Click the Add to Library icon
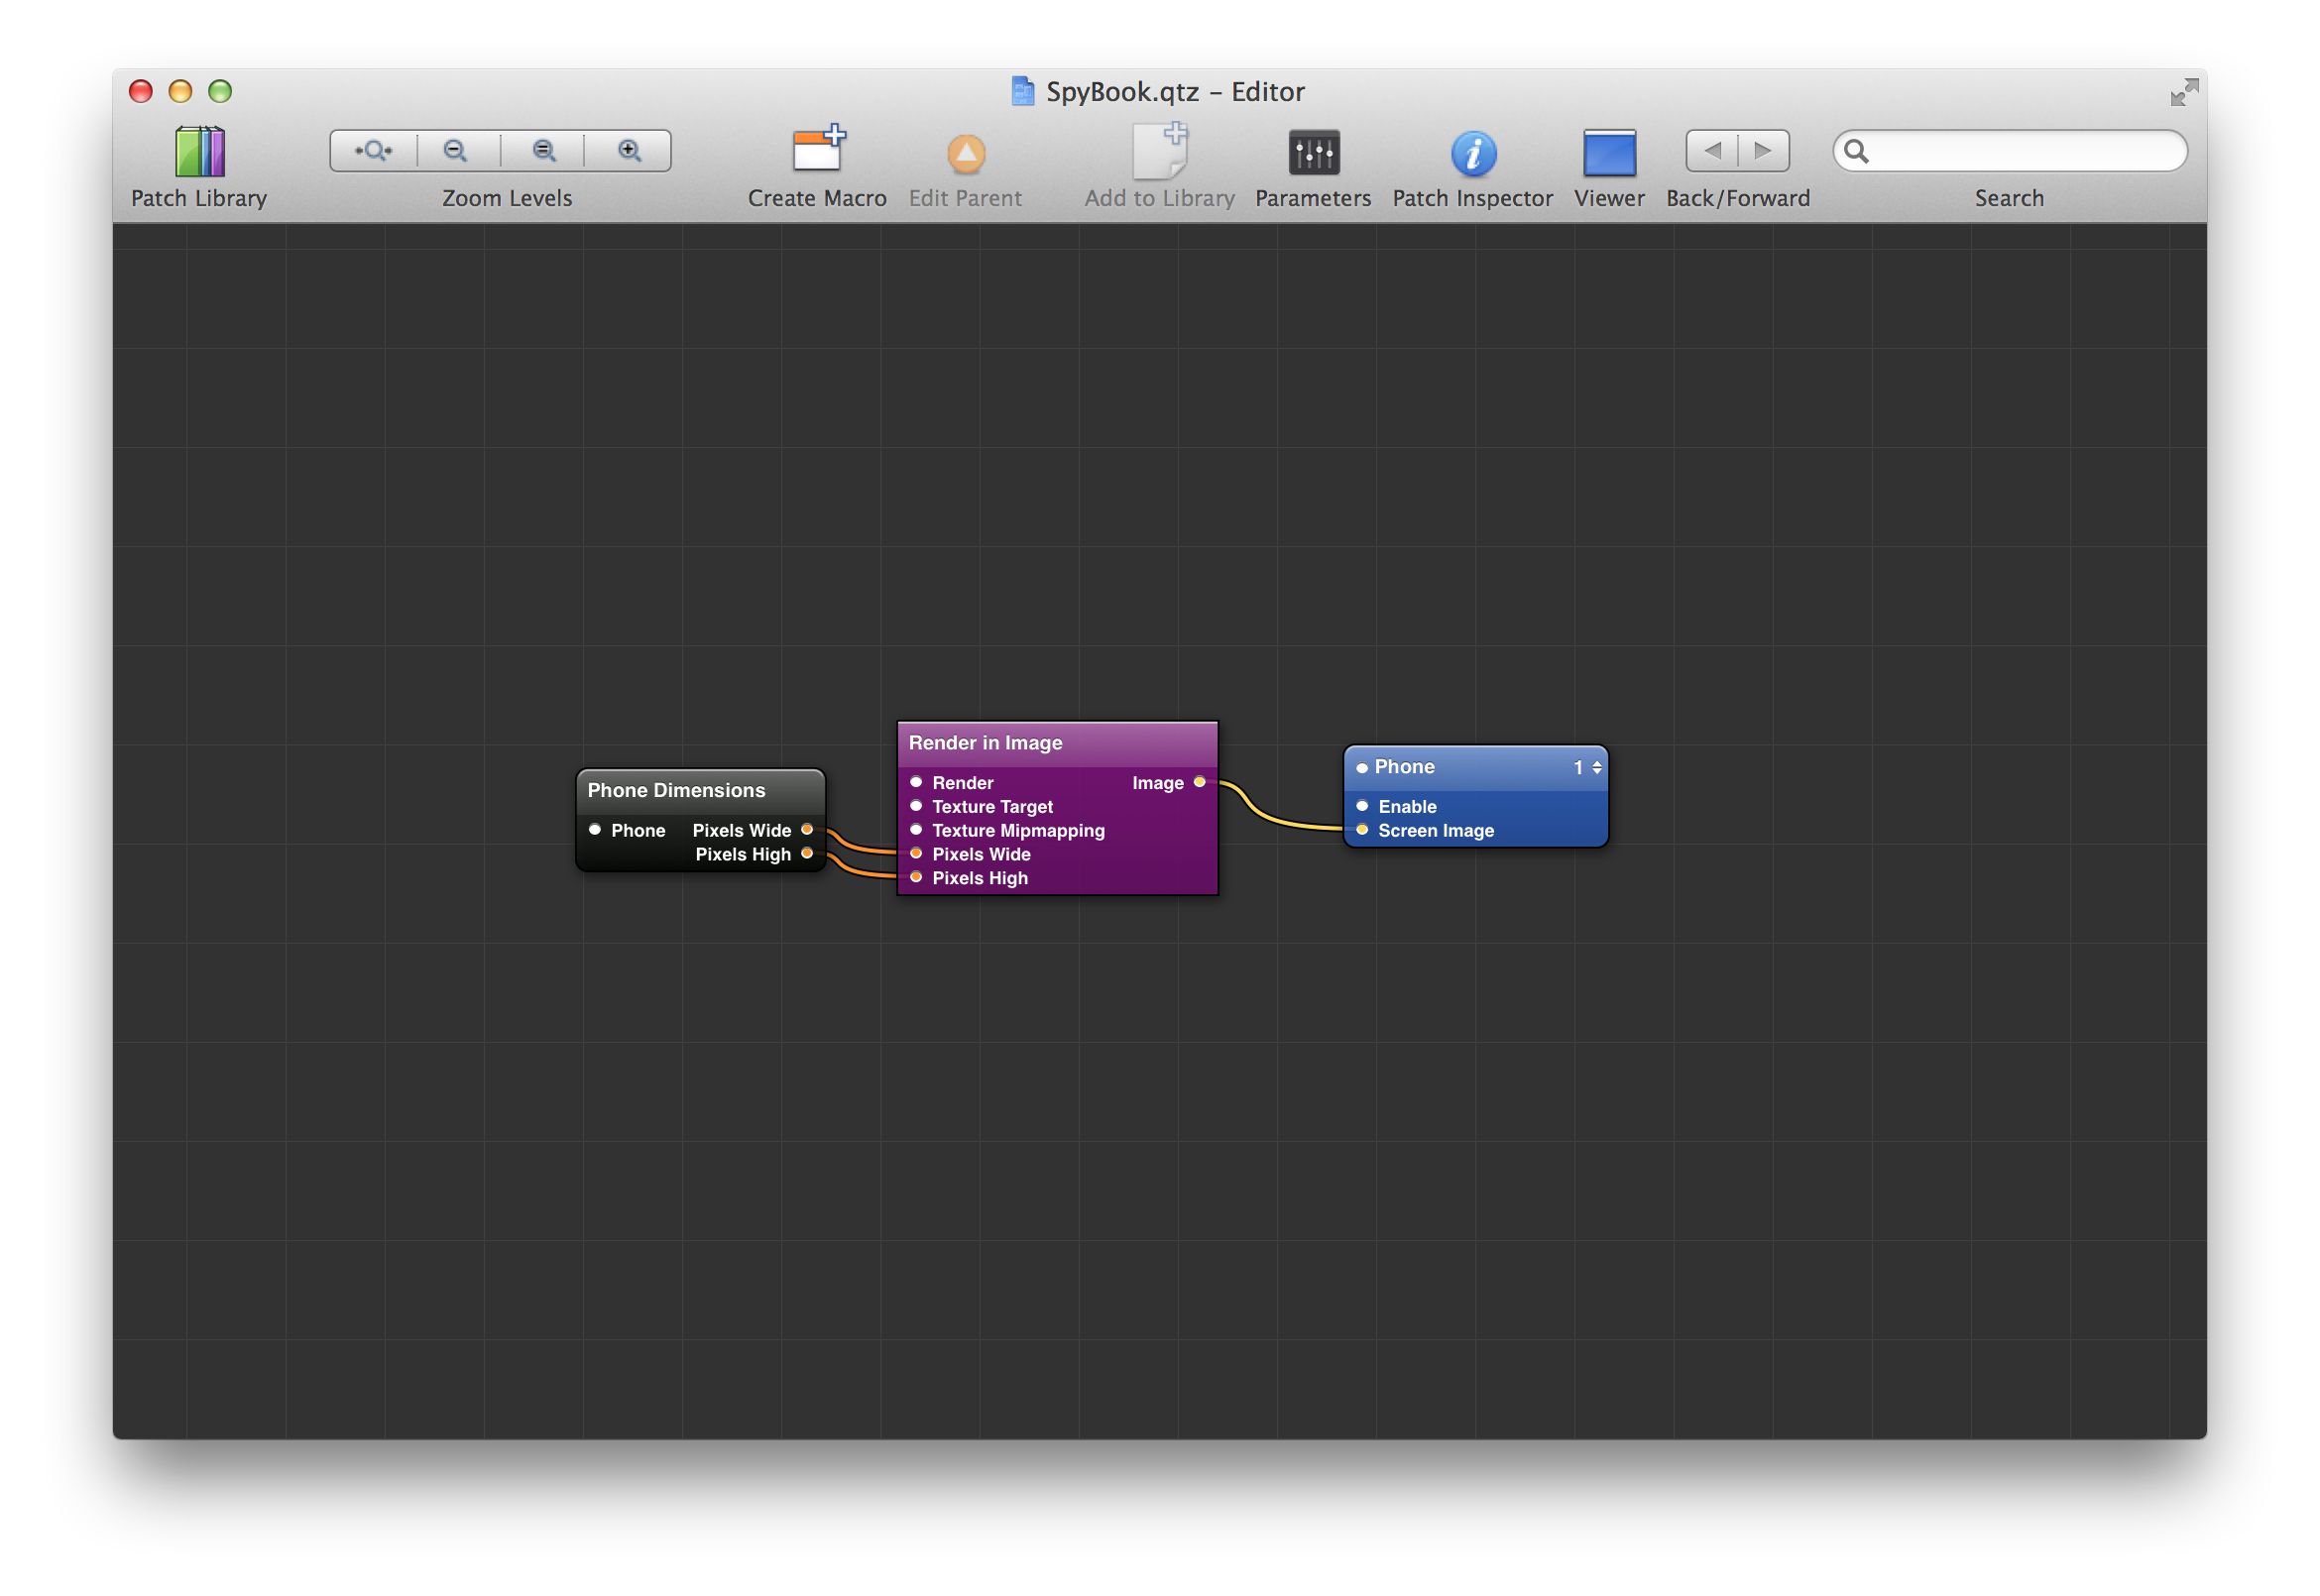 (1160, 150)
